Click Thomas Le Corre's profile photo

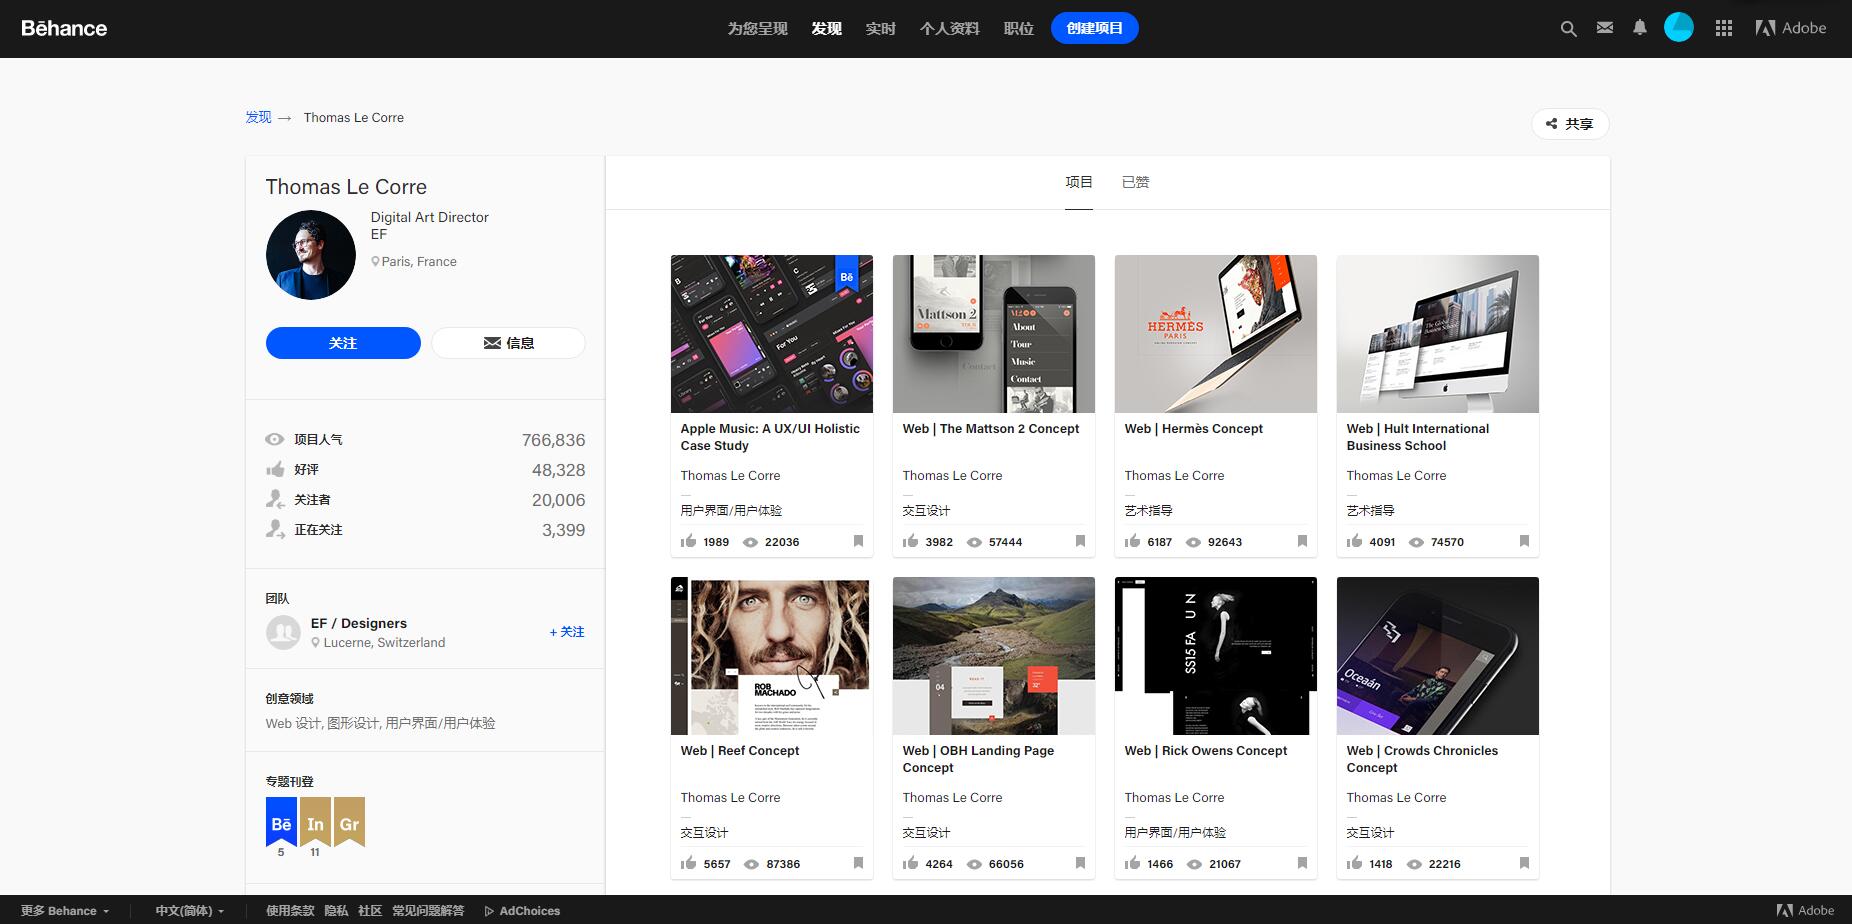tap(311, 255)
